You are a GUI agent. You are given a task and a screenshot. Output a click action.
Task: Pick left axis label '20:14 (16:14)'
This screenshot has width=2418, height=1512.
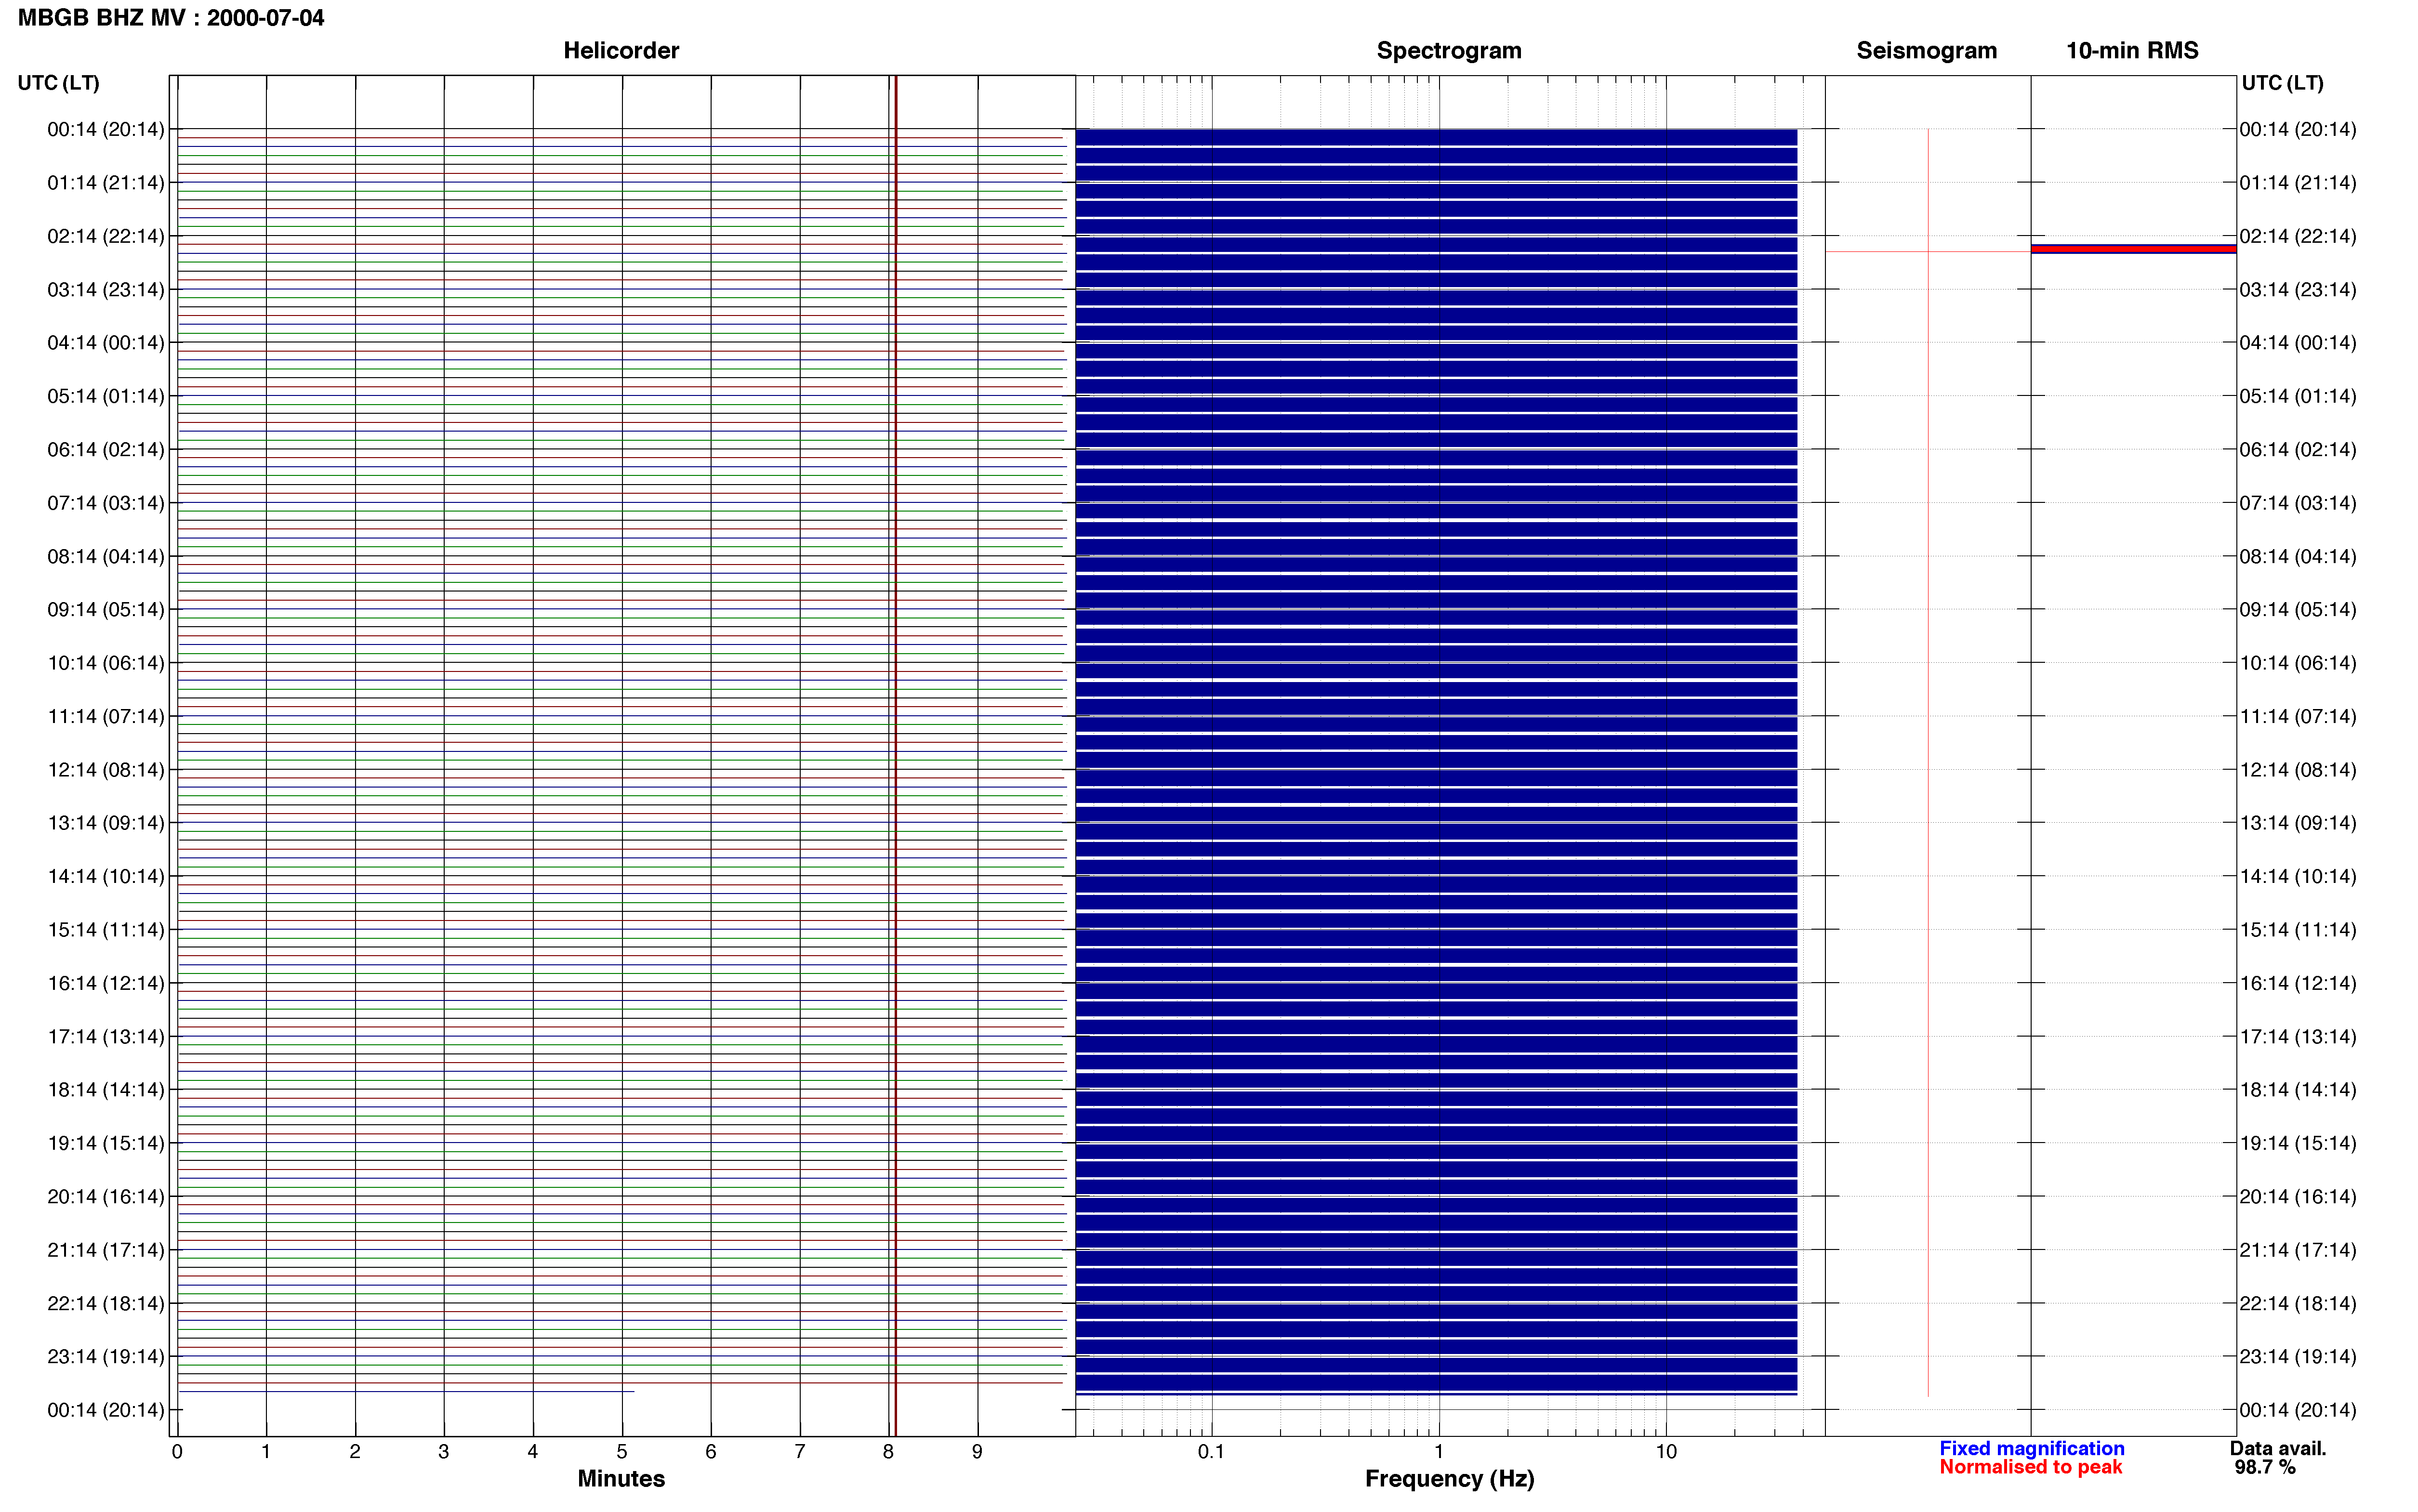(106, 1196)
